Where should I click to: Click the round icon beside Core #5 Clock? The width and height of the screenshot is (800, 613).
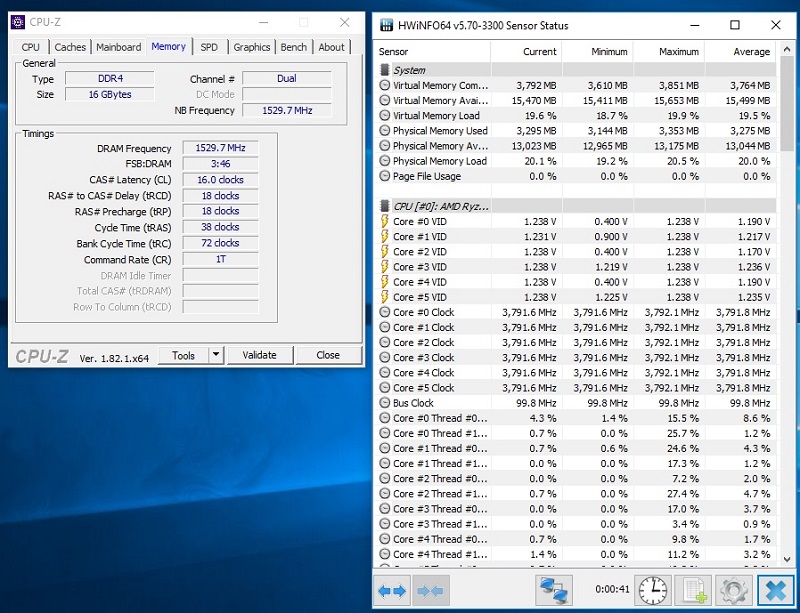pyautogui.click(x=385, y=388)
